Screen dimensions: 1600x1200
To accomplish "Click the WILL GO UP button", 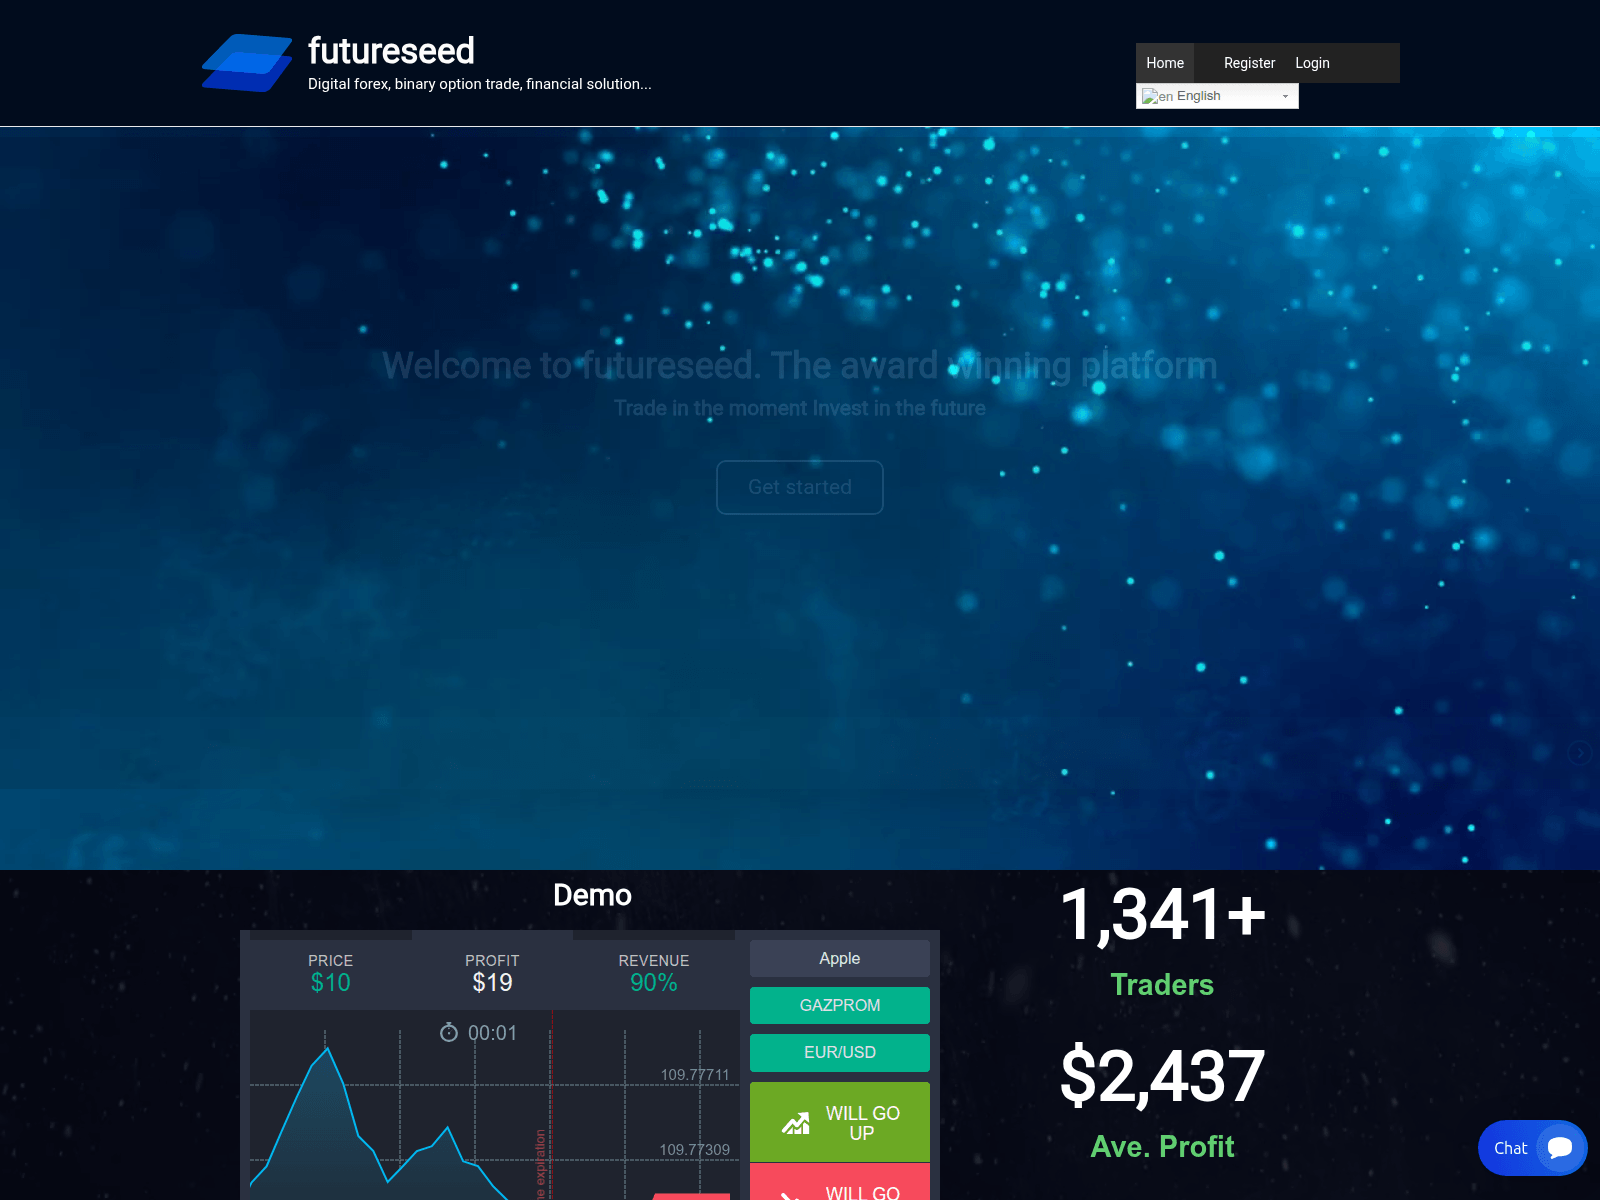I will (x=840, y=1122).
